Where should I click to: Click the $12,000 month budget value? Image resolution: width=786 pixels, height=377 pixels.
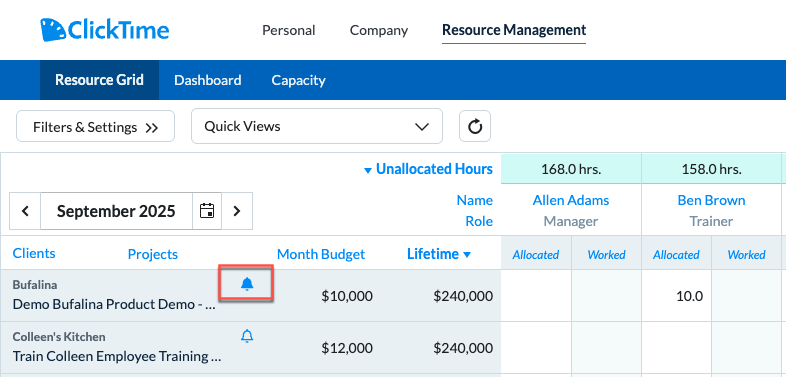pyautogui.click(x=347, y=348)
